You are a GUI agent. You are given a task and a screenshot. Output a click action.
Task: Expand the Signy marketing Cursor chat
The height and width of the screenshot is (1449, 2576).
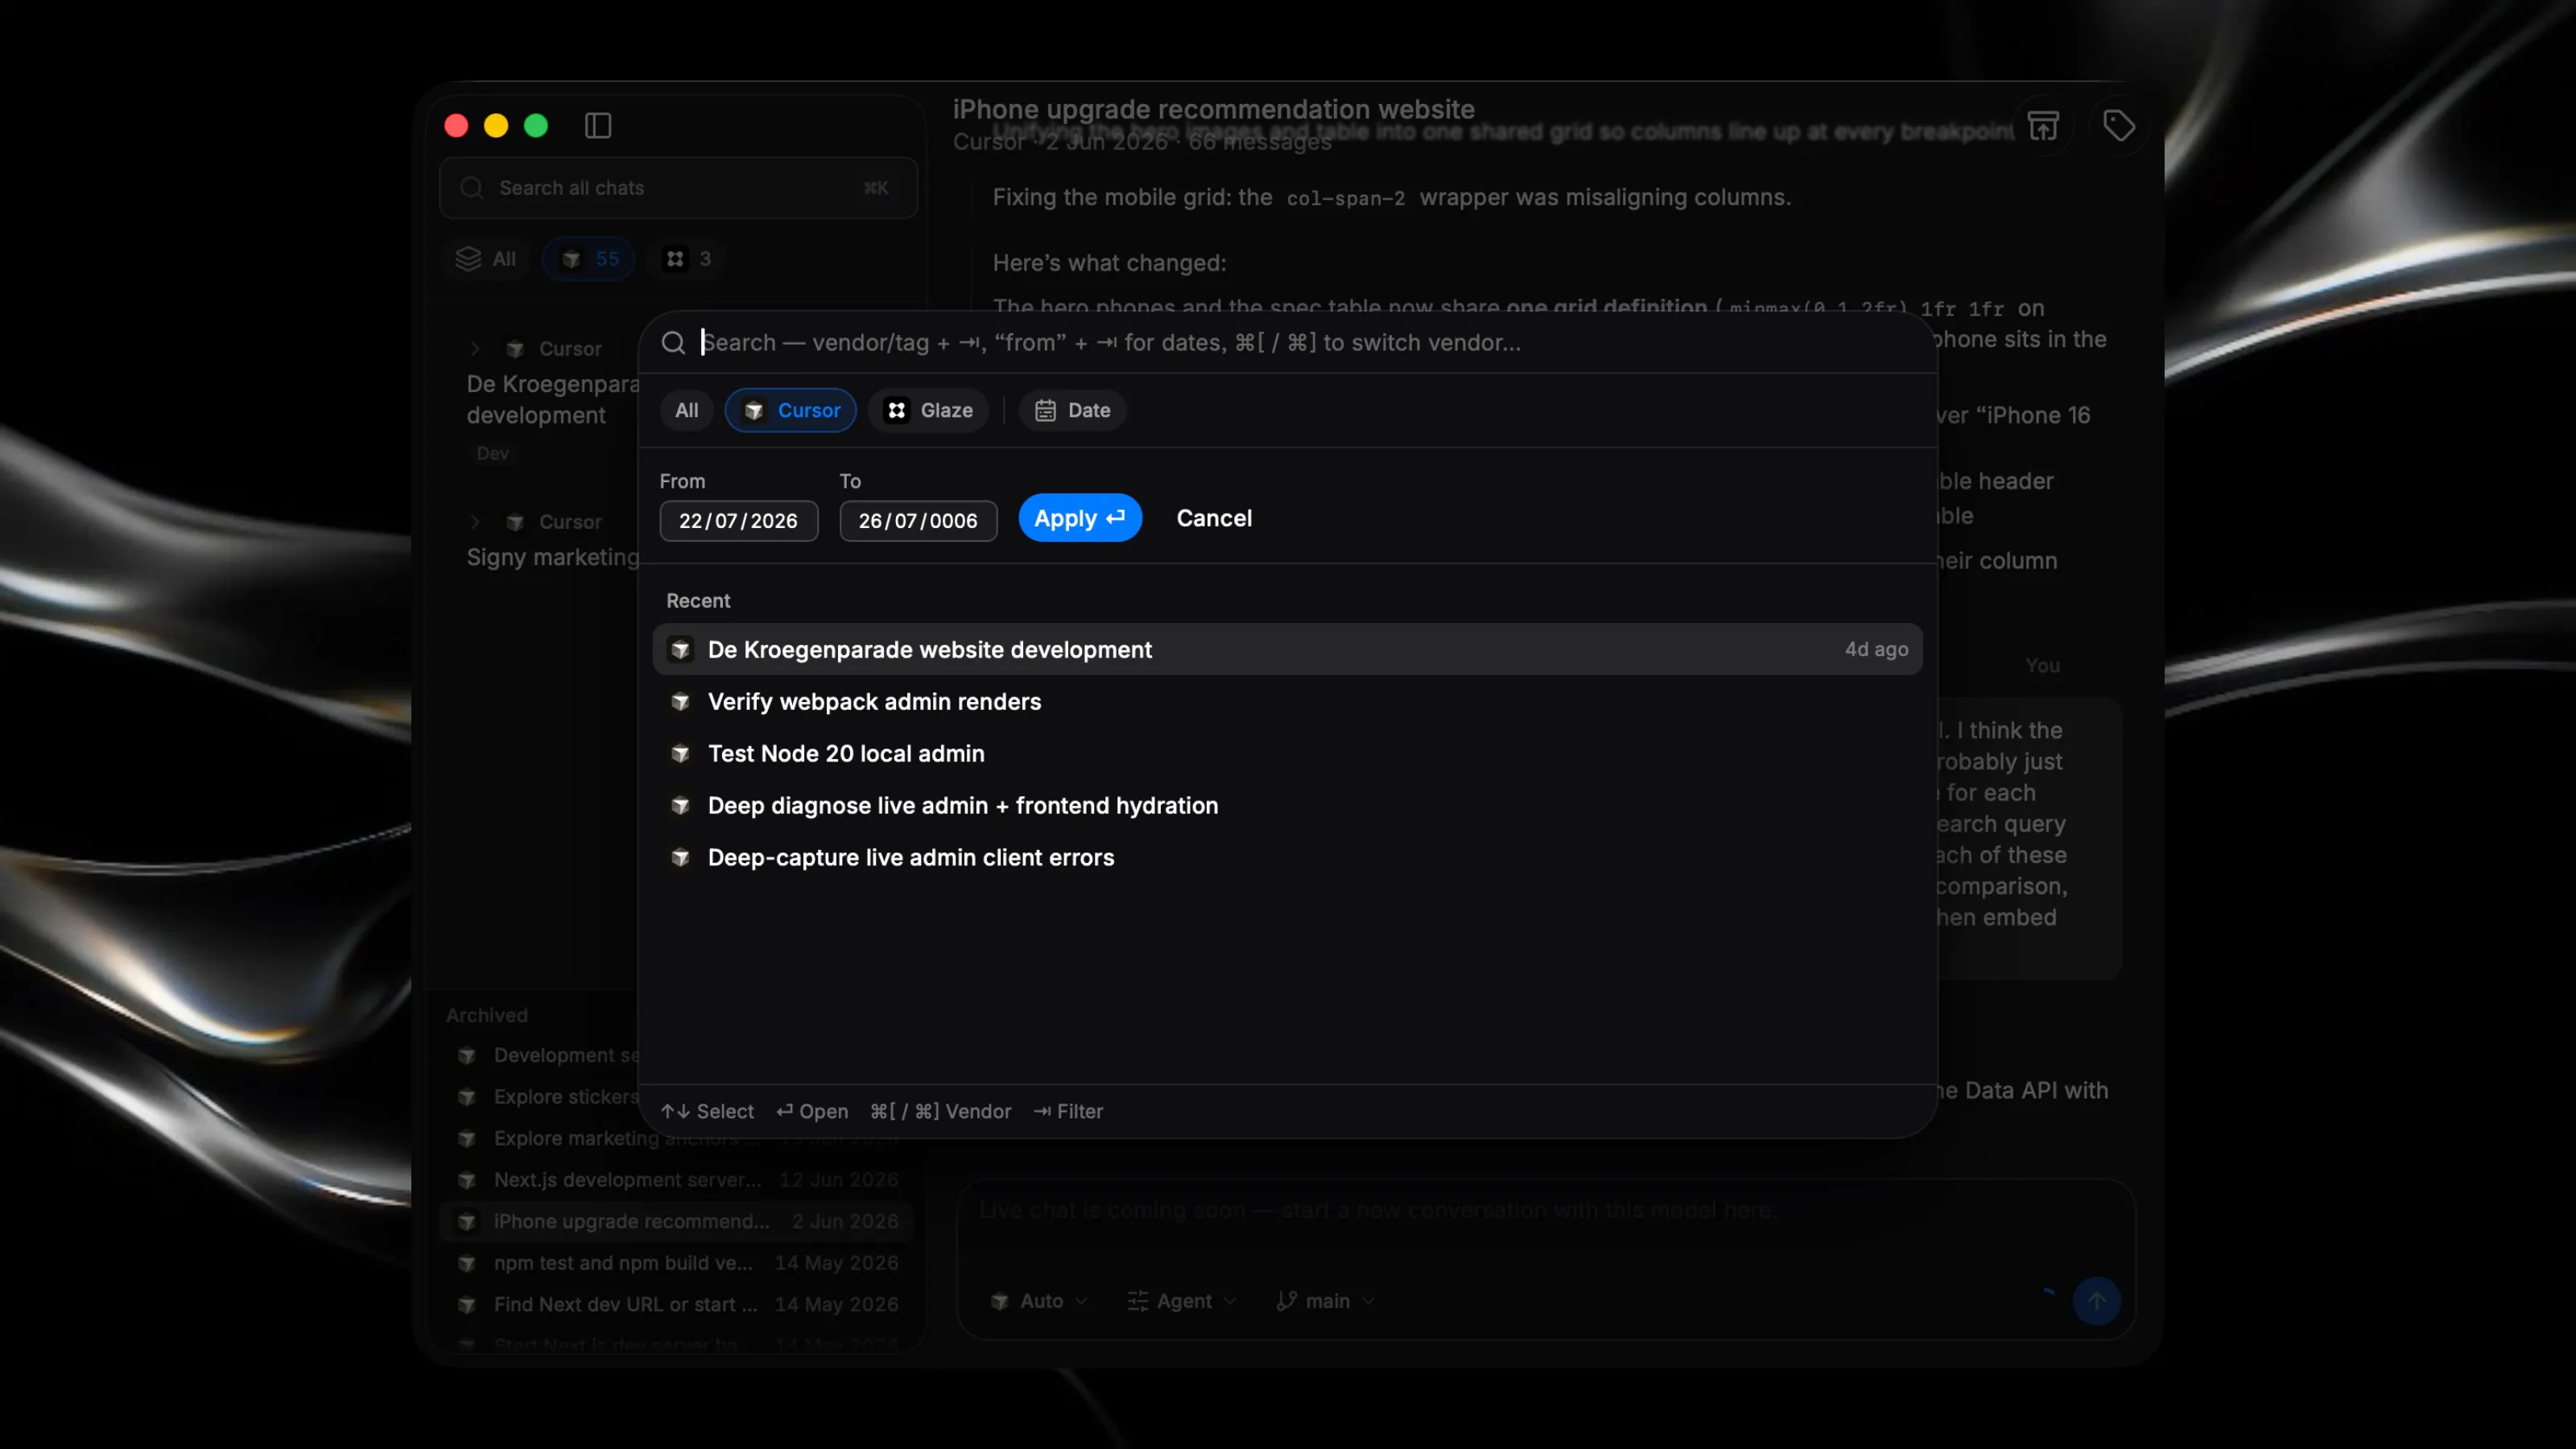click(476, 522)
